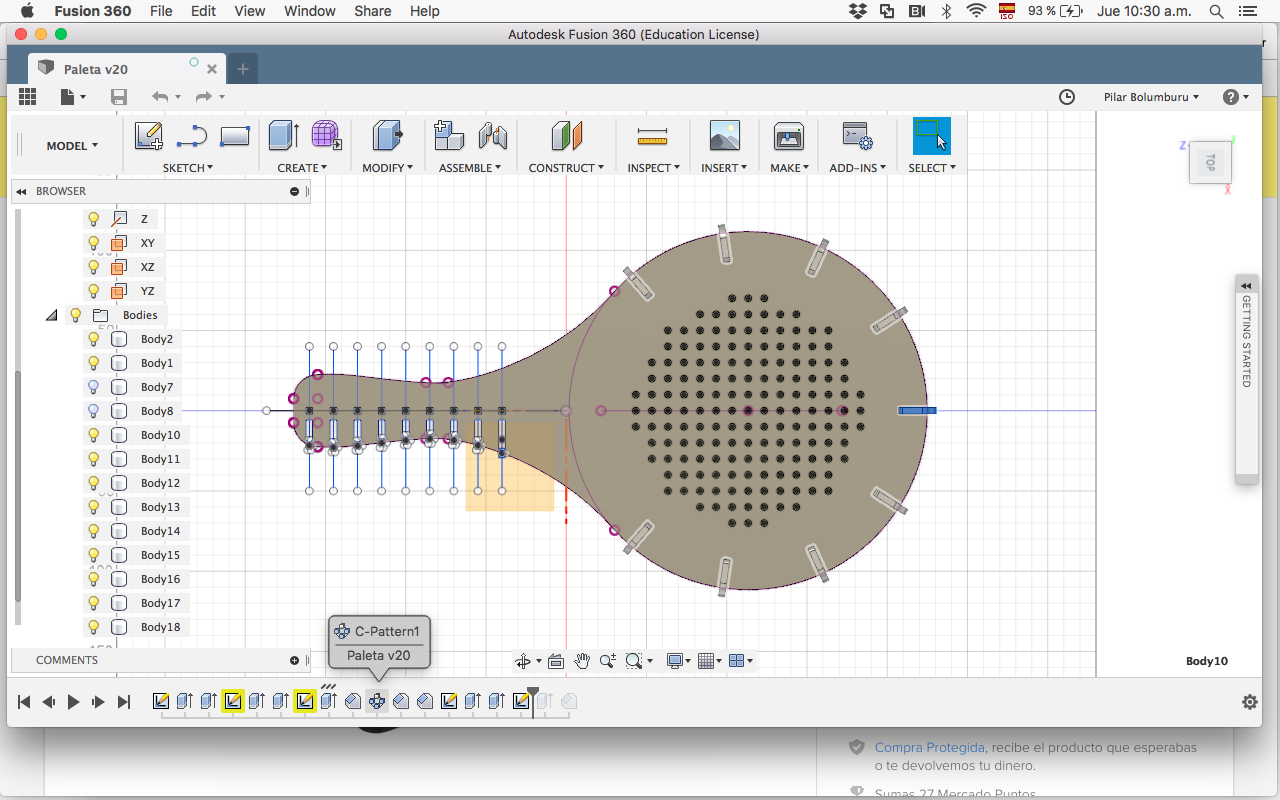Click the Zoom Window magnifier icon
Image resolution: width=1280 pixels, height=800 pixels.
[x=633, y=661]
